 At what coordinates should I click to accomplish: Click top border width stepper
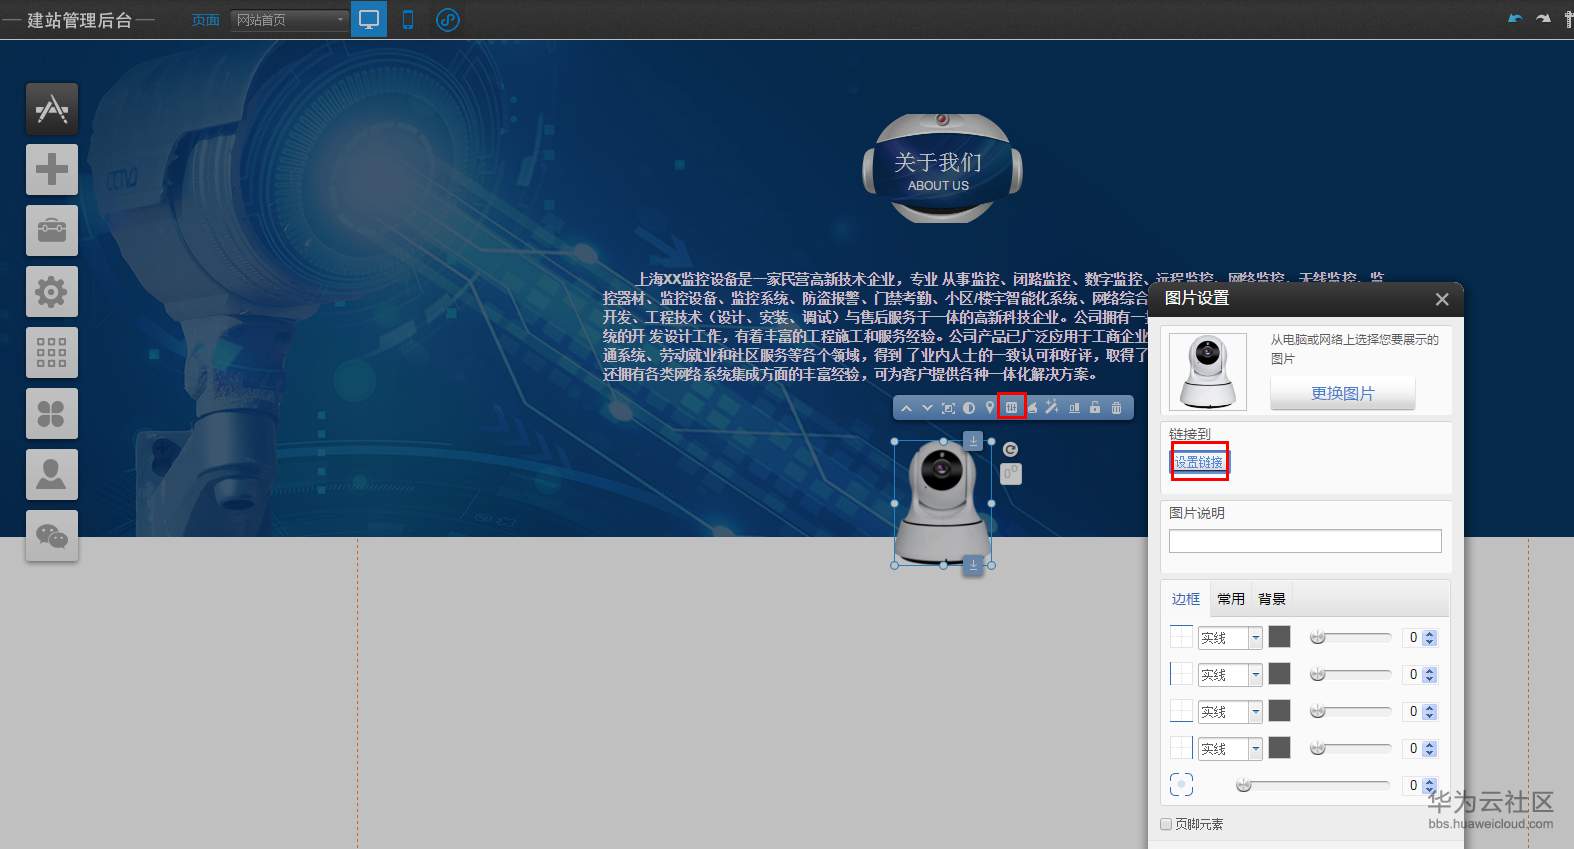click(1429, 638)
